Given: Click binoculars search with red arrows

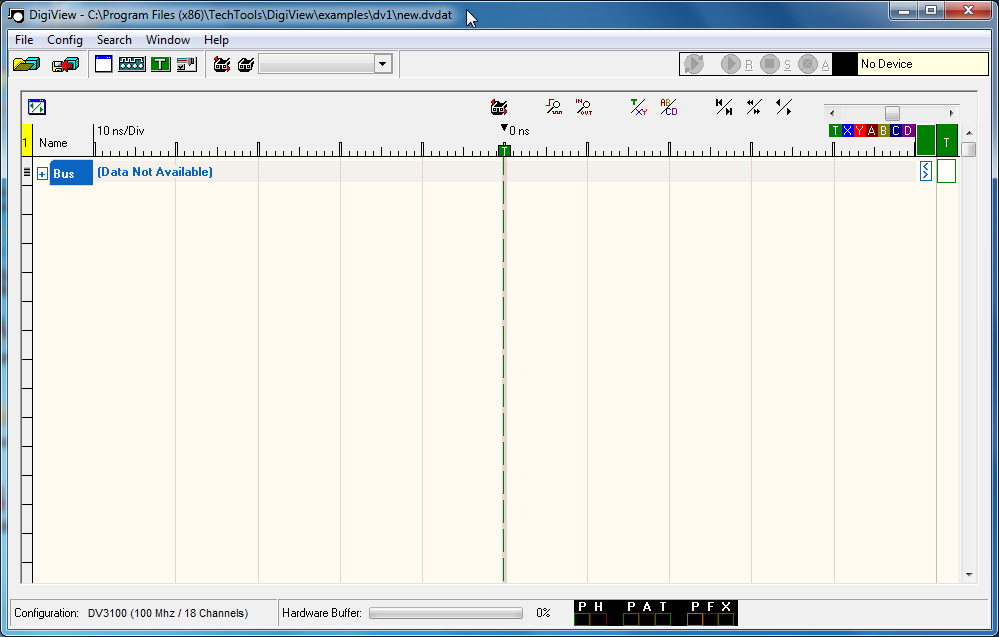Looking at the screenshot, I should tap(222, 64).
